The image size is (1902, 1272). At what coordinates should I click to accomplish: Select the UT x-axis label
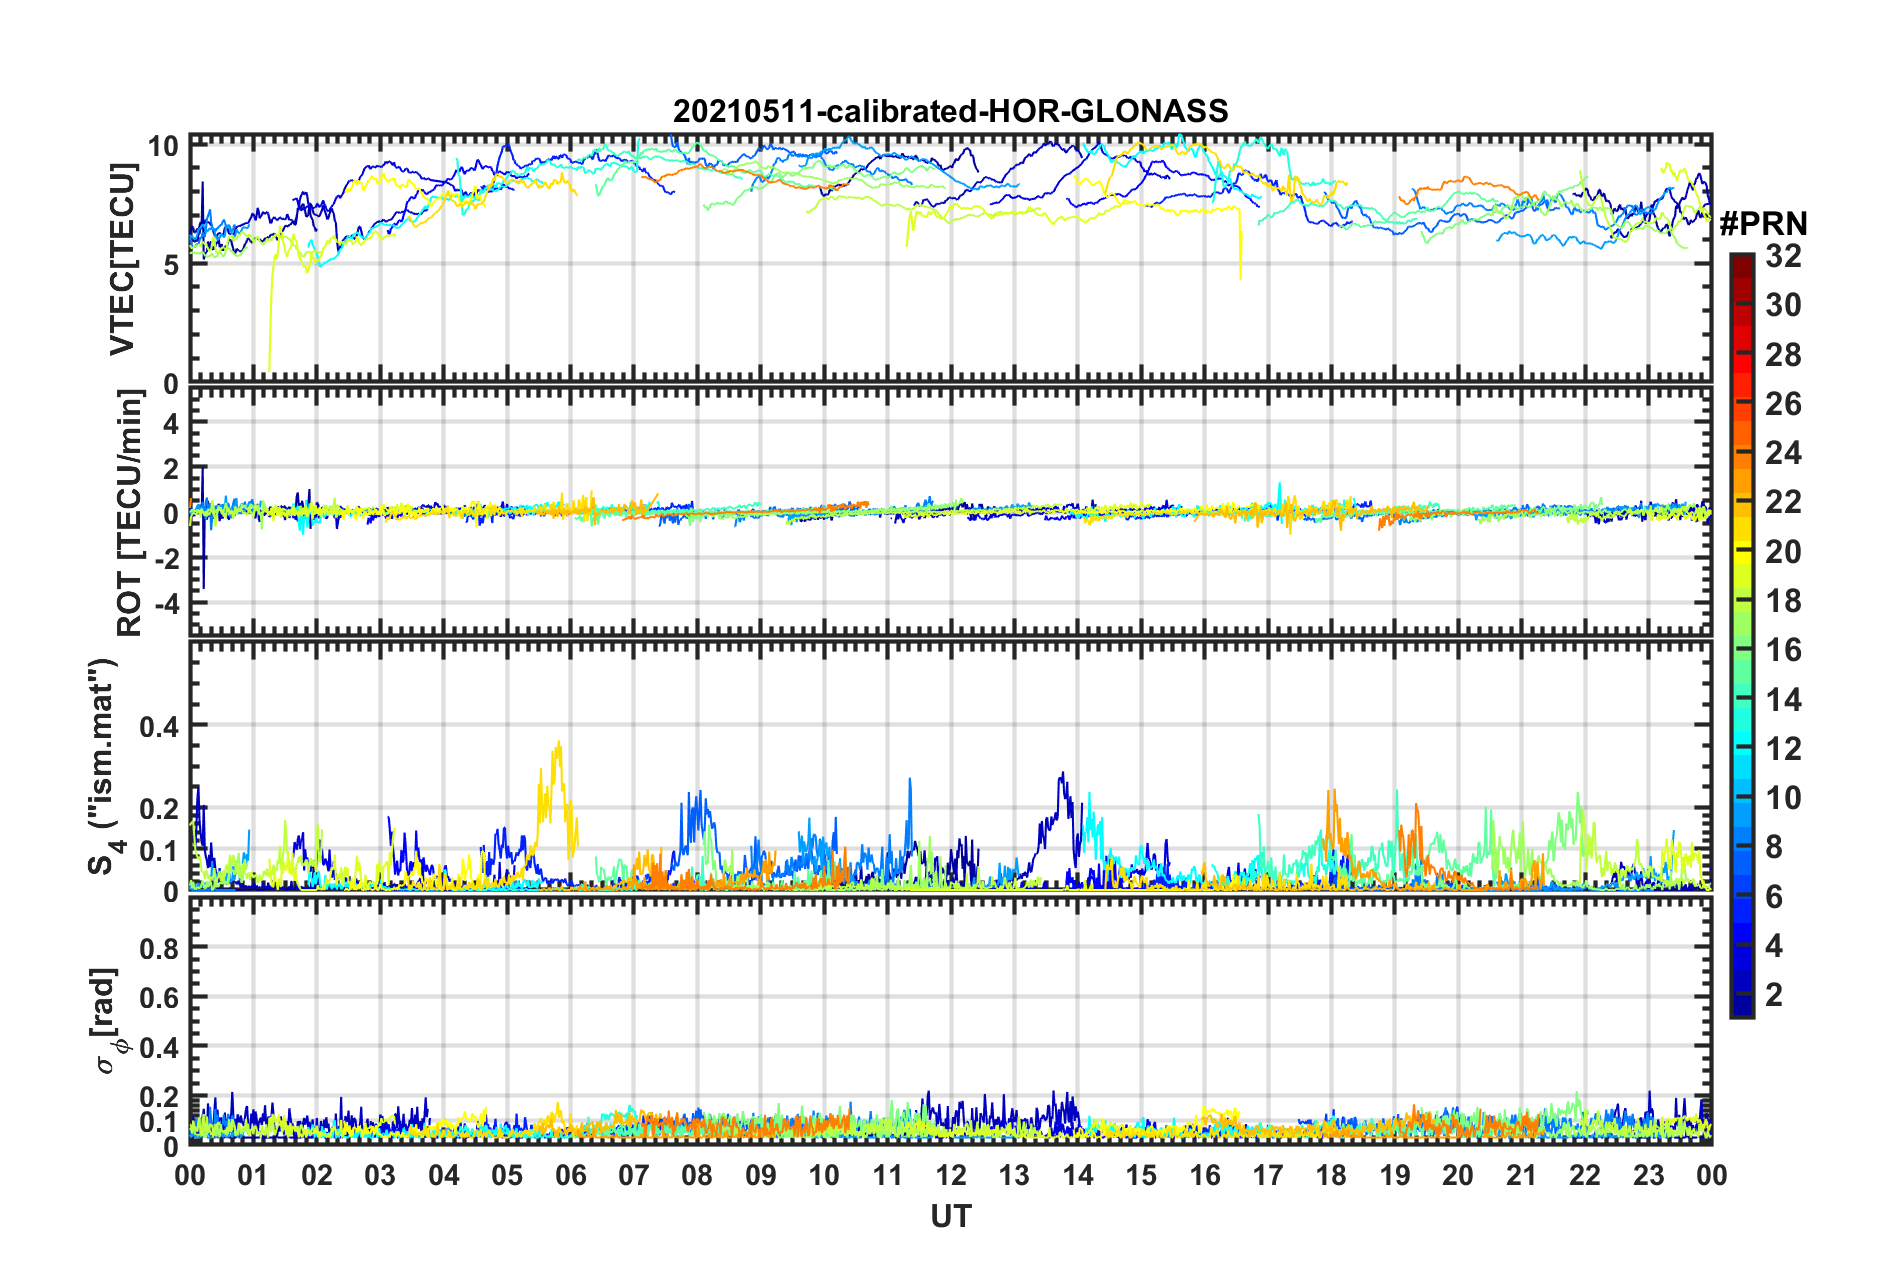point(950,1216)
